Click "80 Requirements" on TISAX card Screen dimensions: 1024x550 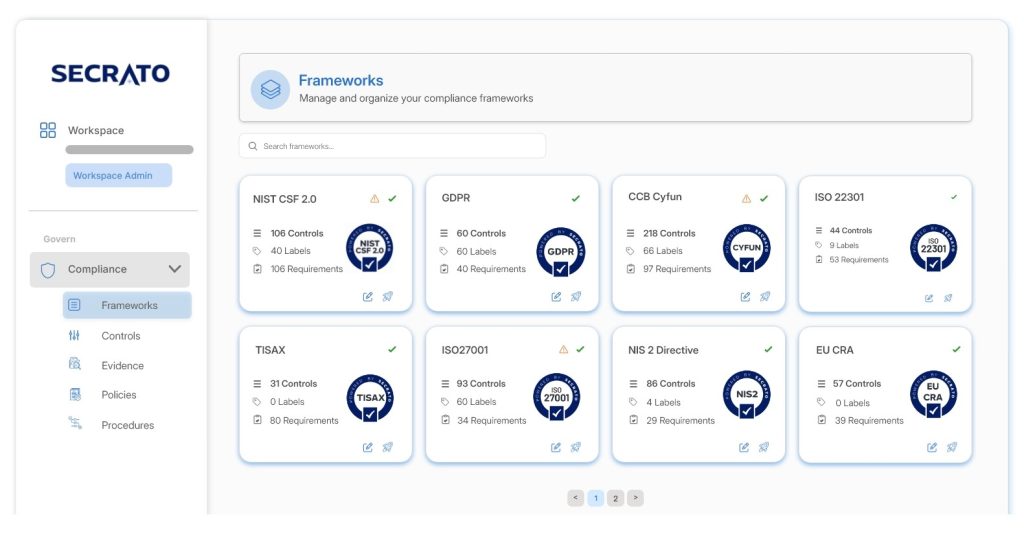(x=304, y=421)
